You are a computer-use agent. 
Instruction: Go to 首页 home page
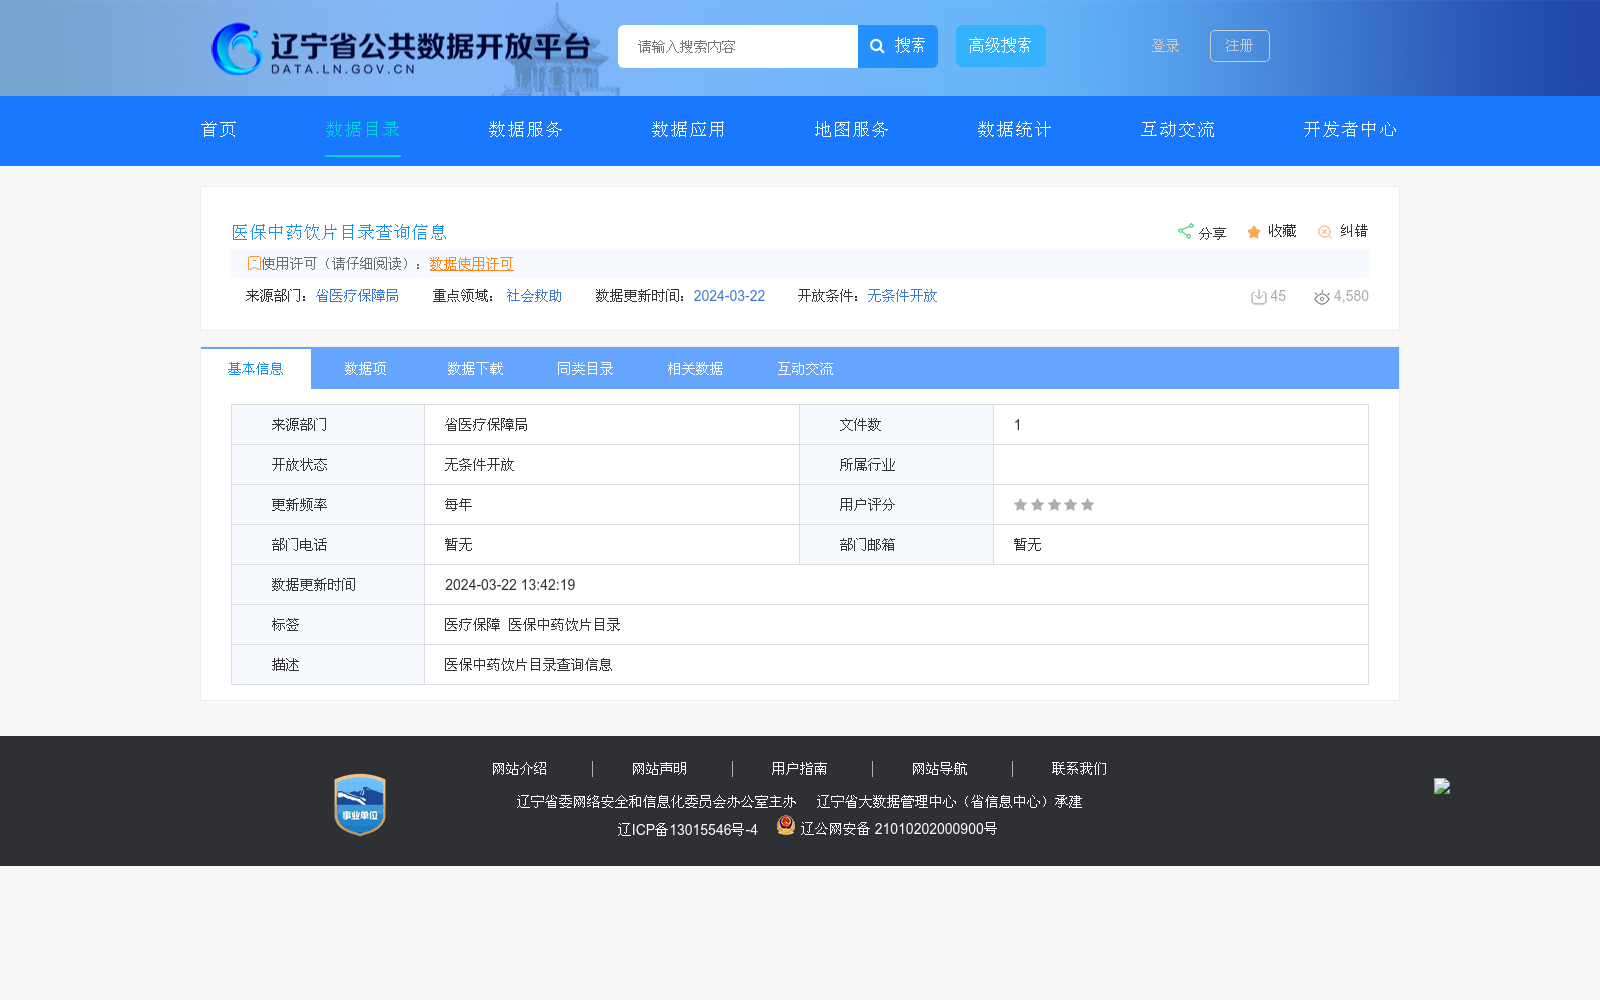click(x=219, y=130)
